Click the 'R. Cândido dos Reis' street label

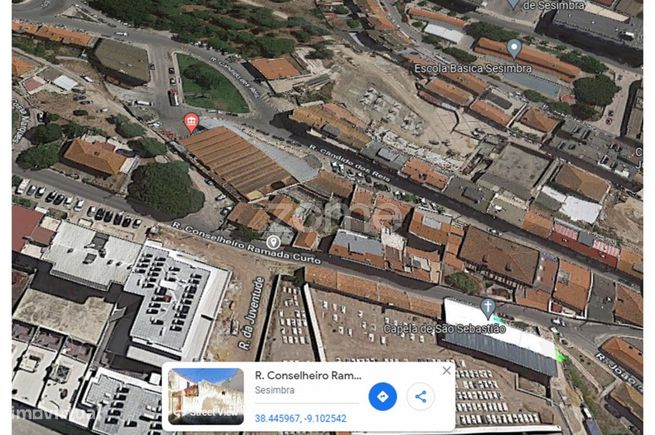pyautogui.click(x=350, y=163)
